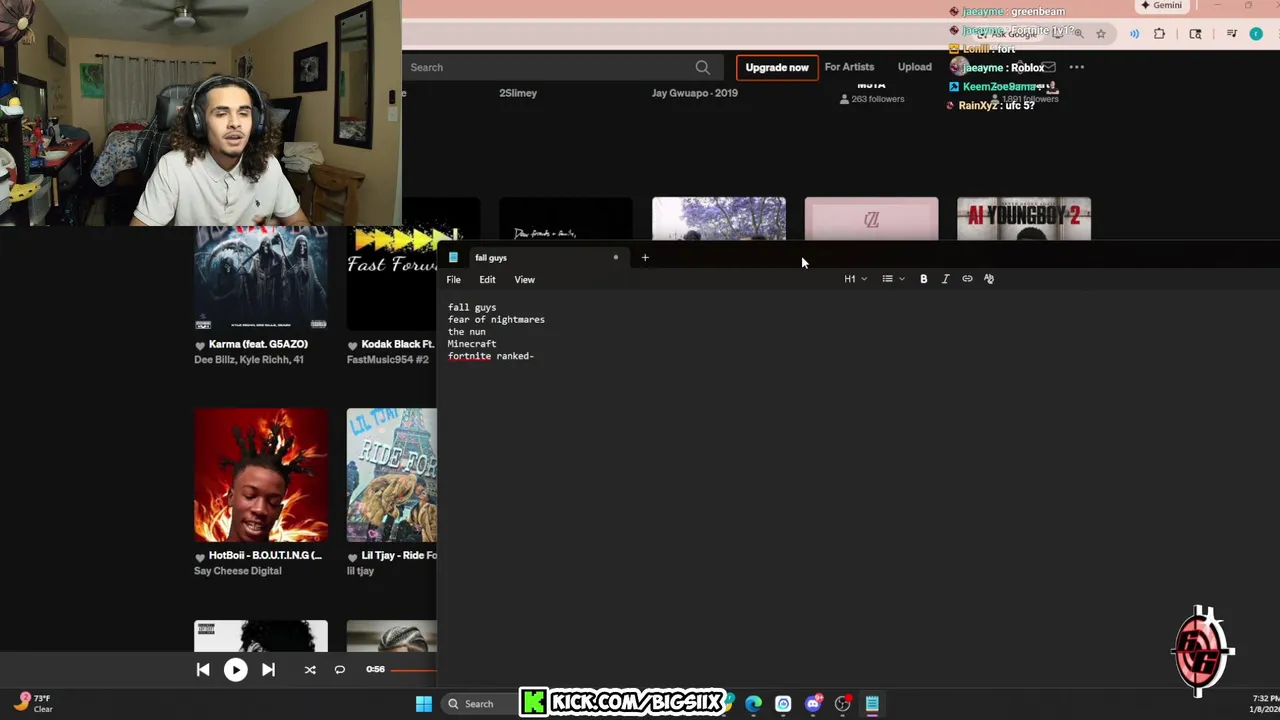Open the weather widget showing 73°F
The width and height of the screenshot is (1280, 720).
[x=34, y=704]
